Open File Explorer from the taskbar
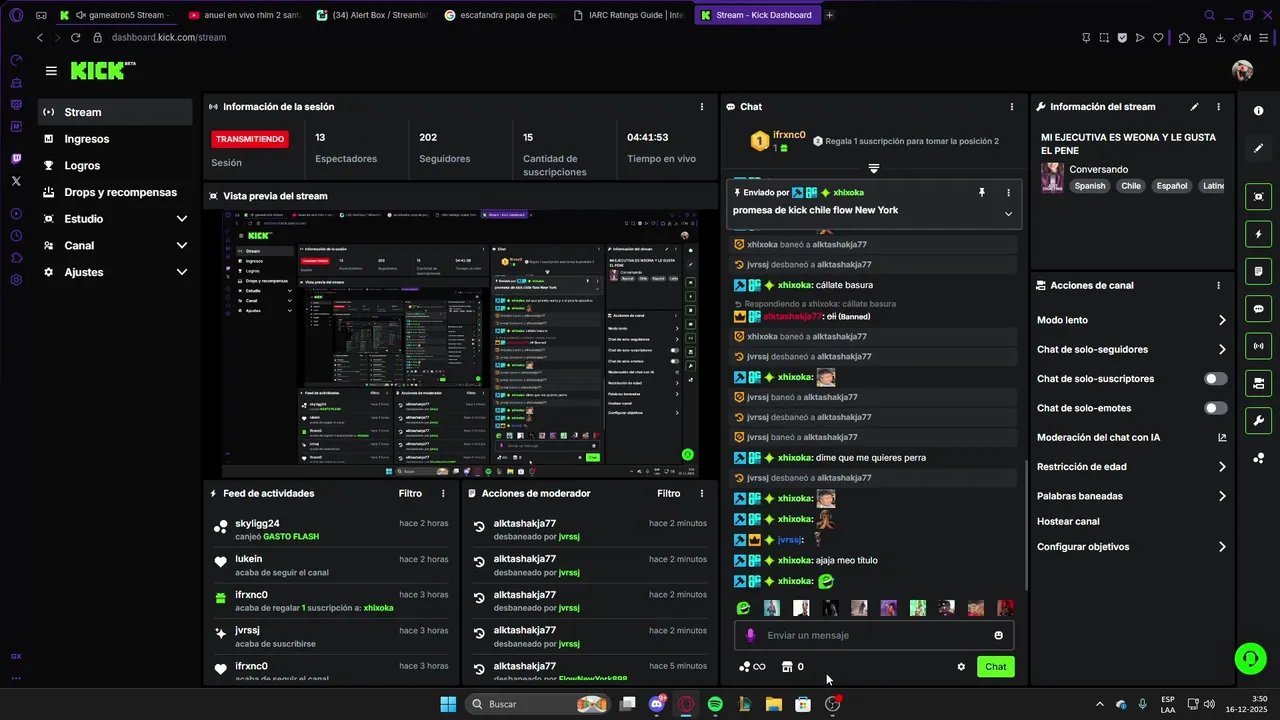 click(773, 704)
